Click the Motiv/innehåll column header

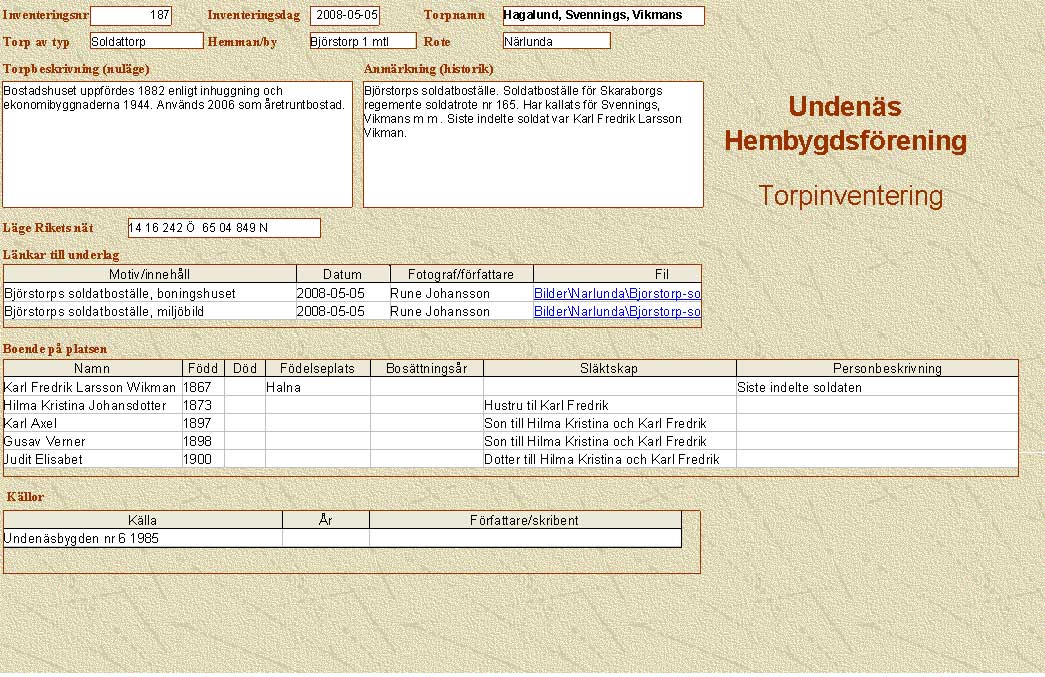pyautogui.click(x=150, y=274)
